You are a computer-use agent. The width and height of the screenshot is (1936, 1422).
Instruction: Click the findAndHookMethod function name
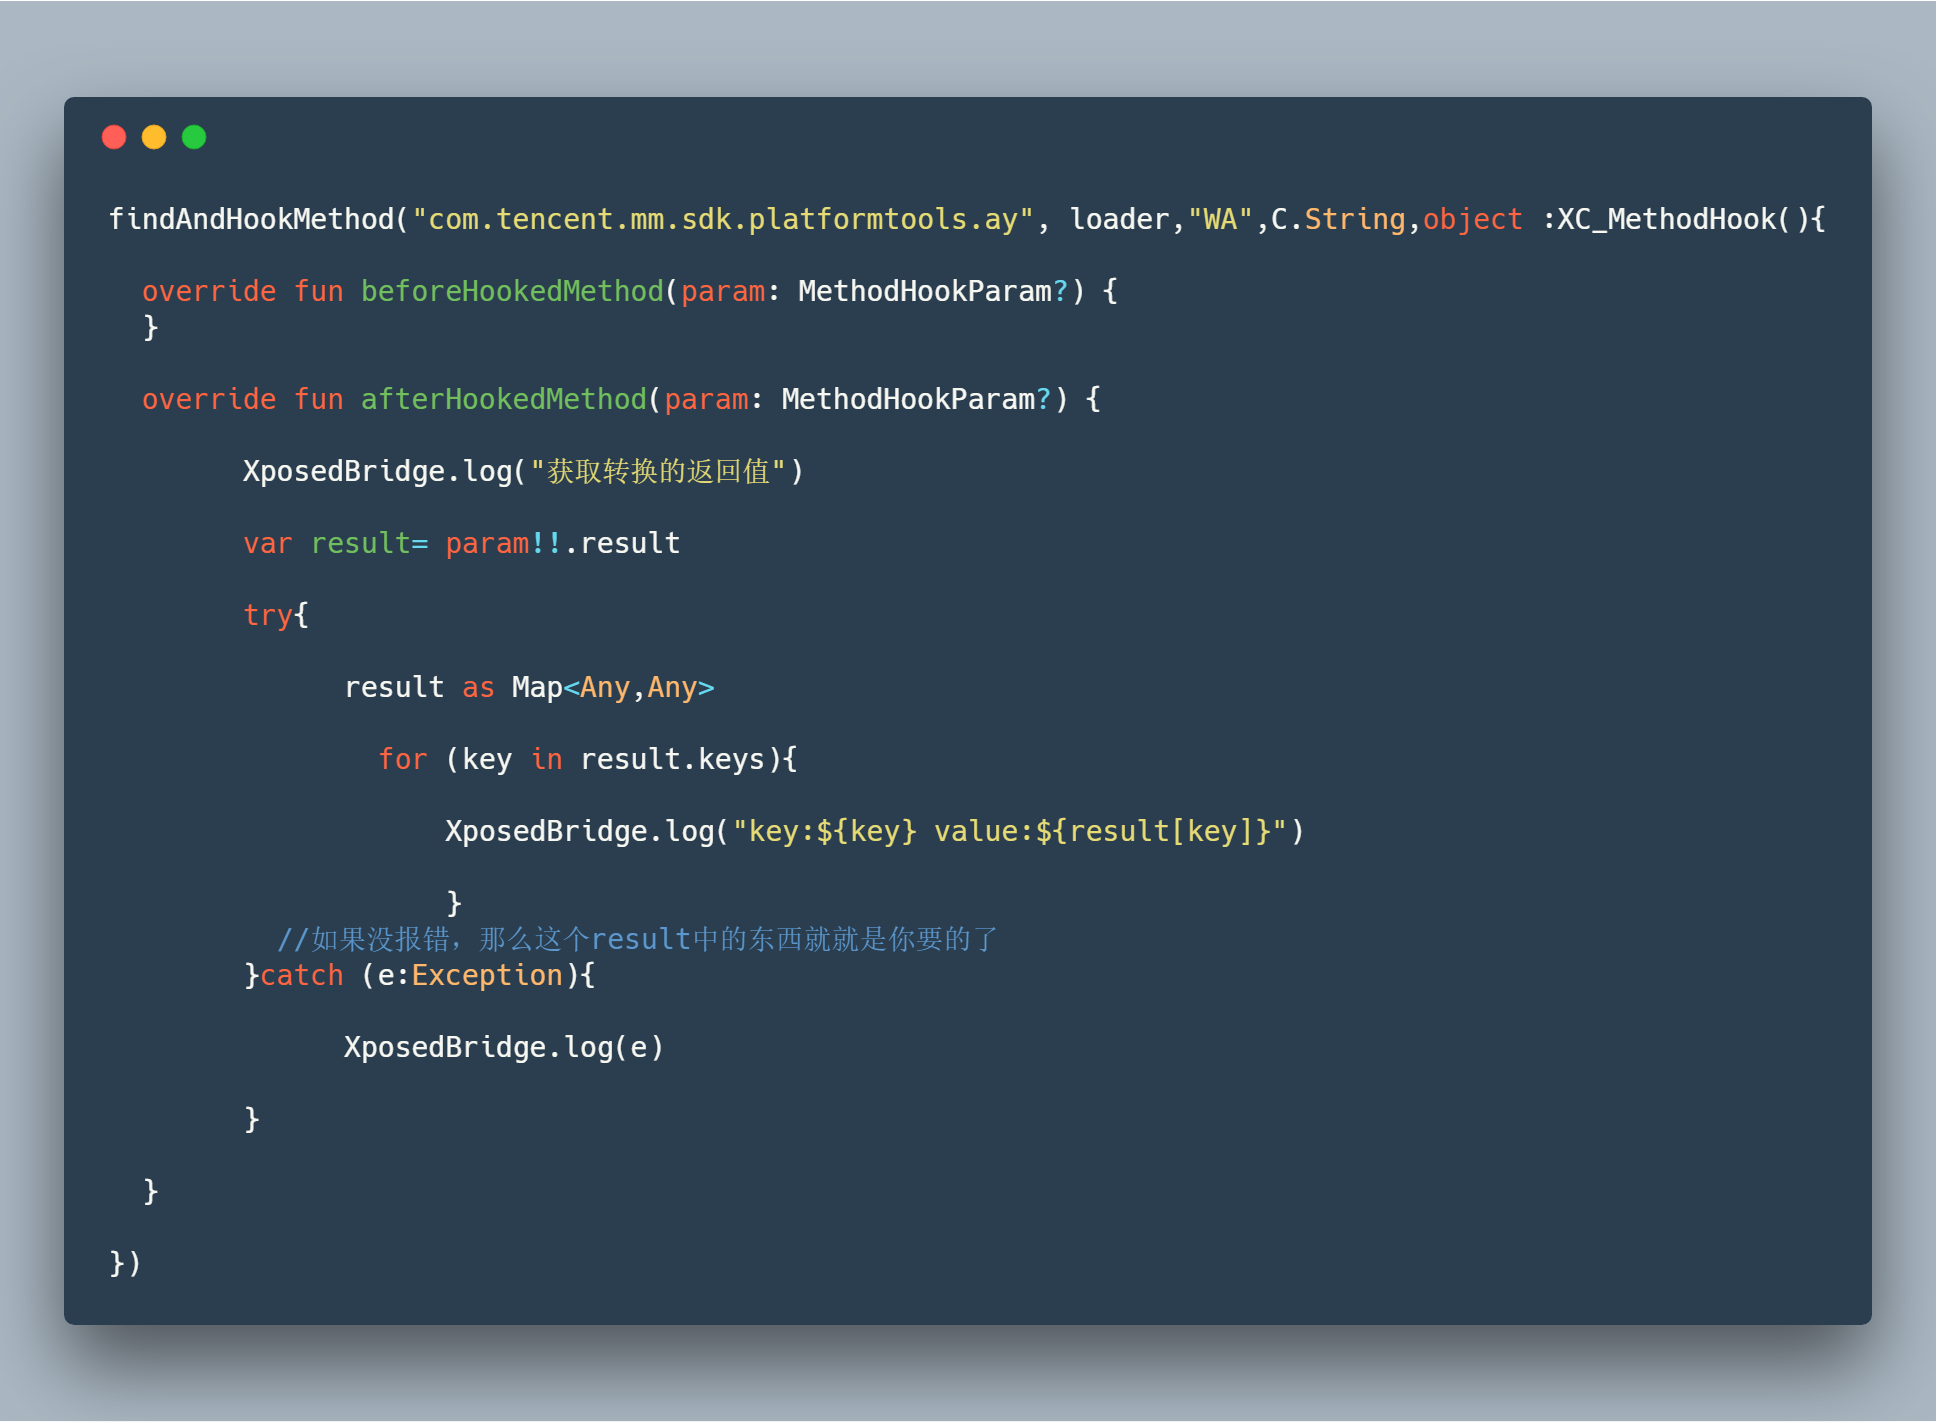251,219
